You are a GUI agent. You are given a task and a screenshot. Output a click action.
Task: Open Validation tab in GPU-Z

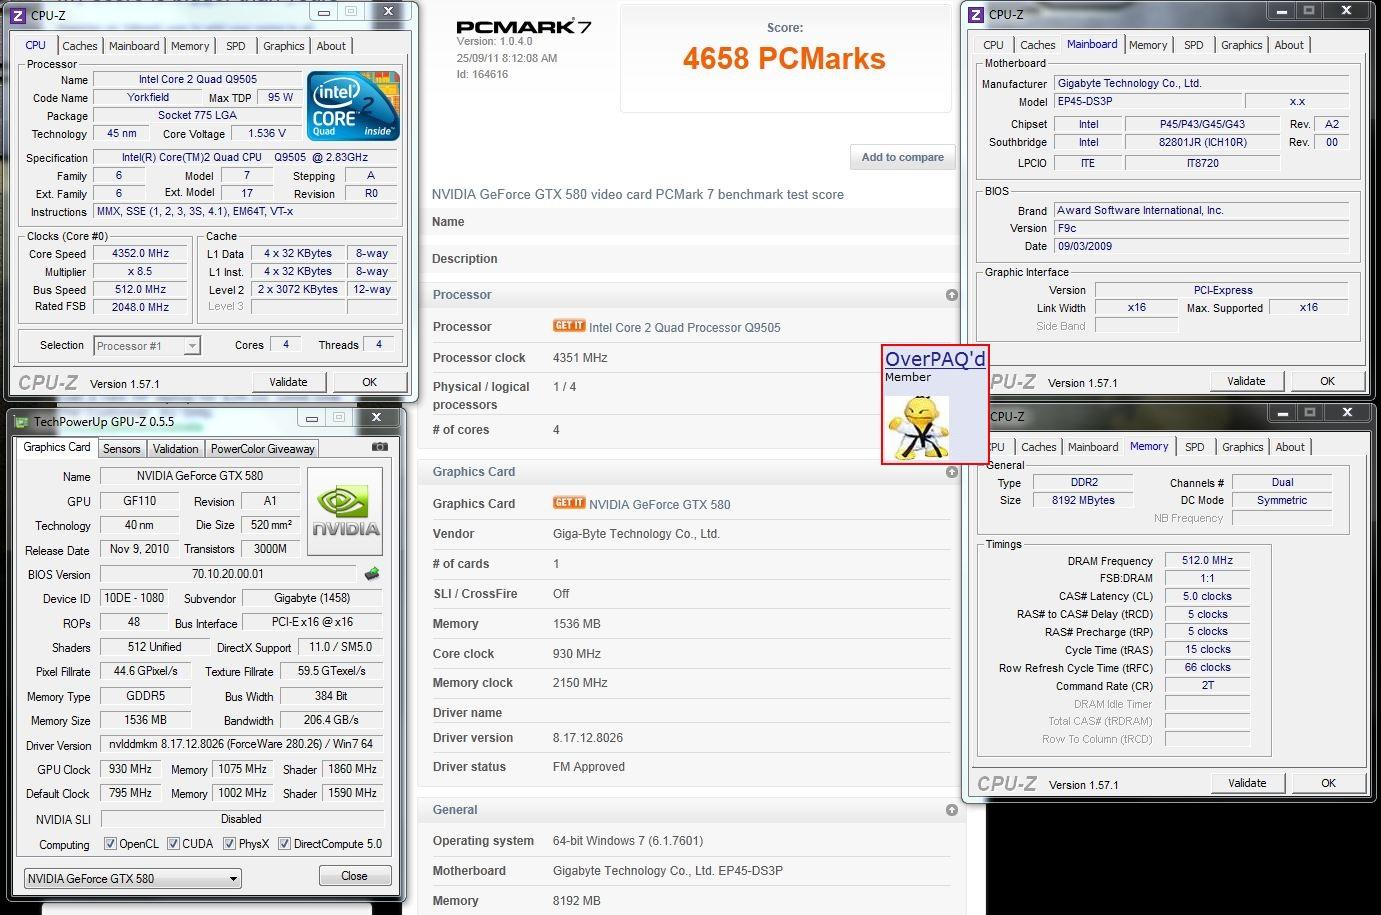click(x=176, y=449)
